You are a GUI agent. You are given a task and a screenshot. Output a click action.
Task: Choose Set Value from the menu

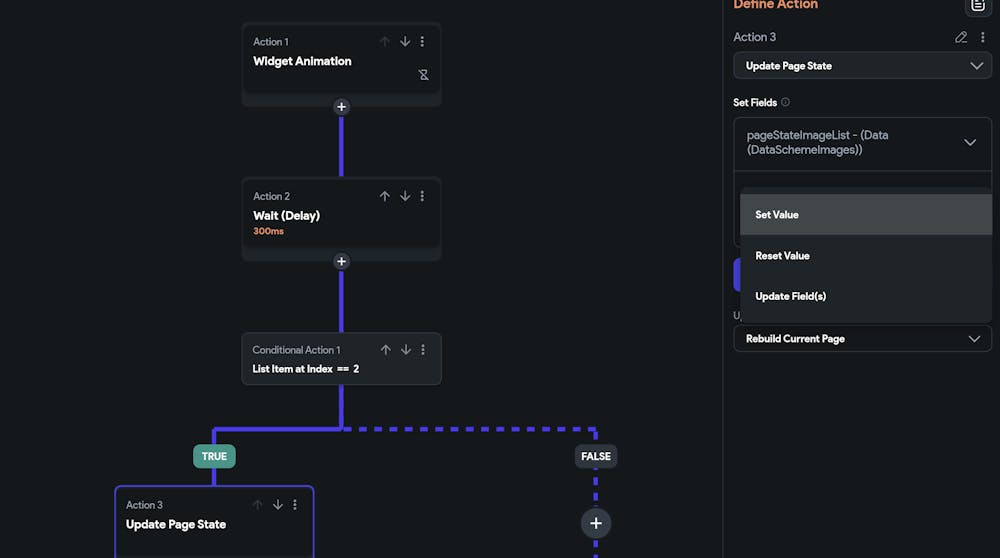click(x=777, y=215)
